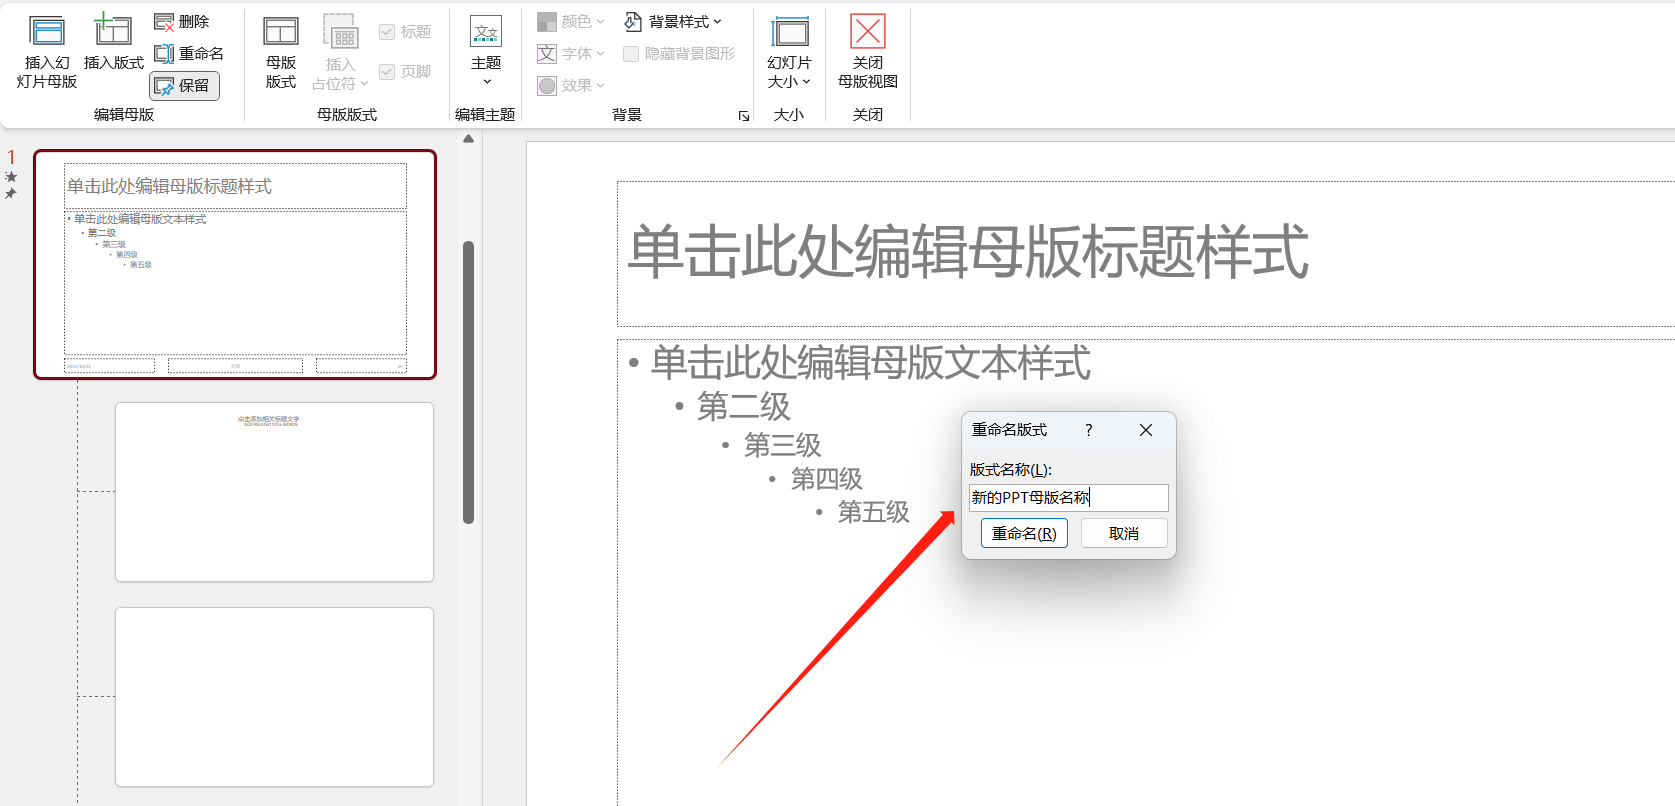Screen dimensions: 1675x806
Task: Open Master Layout (母版版式) button
Action: pyautogui.click(x=280, y=52)
